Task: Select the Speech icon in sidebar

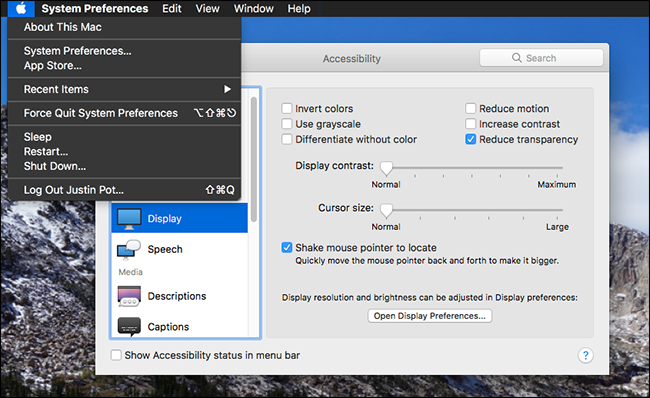Action: click(x=129, y=250)
